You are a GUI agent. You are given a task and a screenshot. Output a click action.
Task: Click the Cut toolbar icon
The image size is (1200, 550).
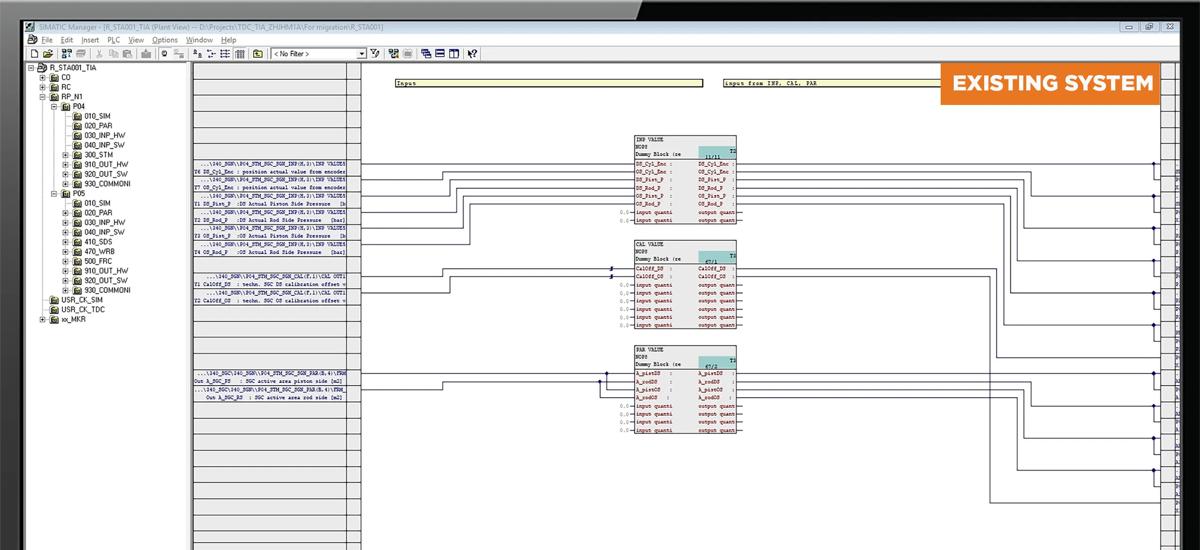pos(99,53)
